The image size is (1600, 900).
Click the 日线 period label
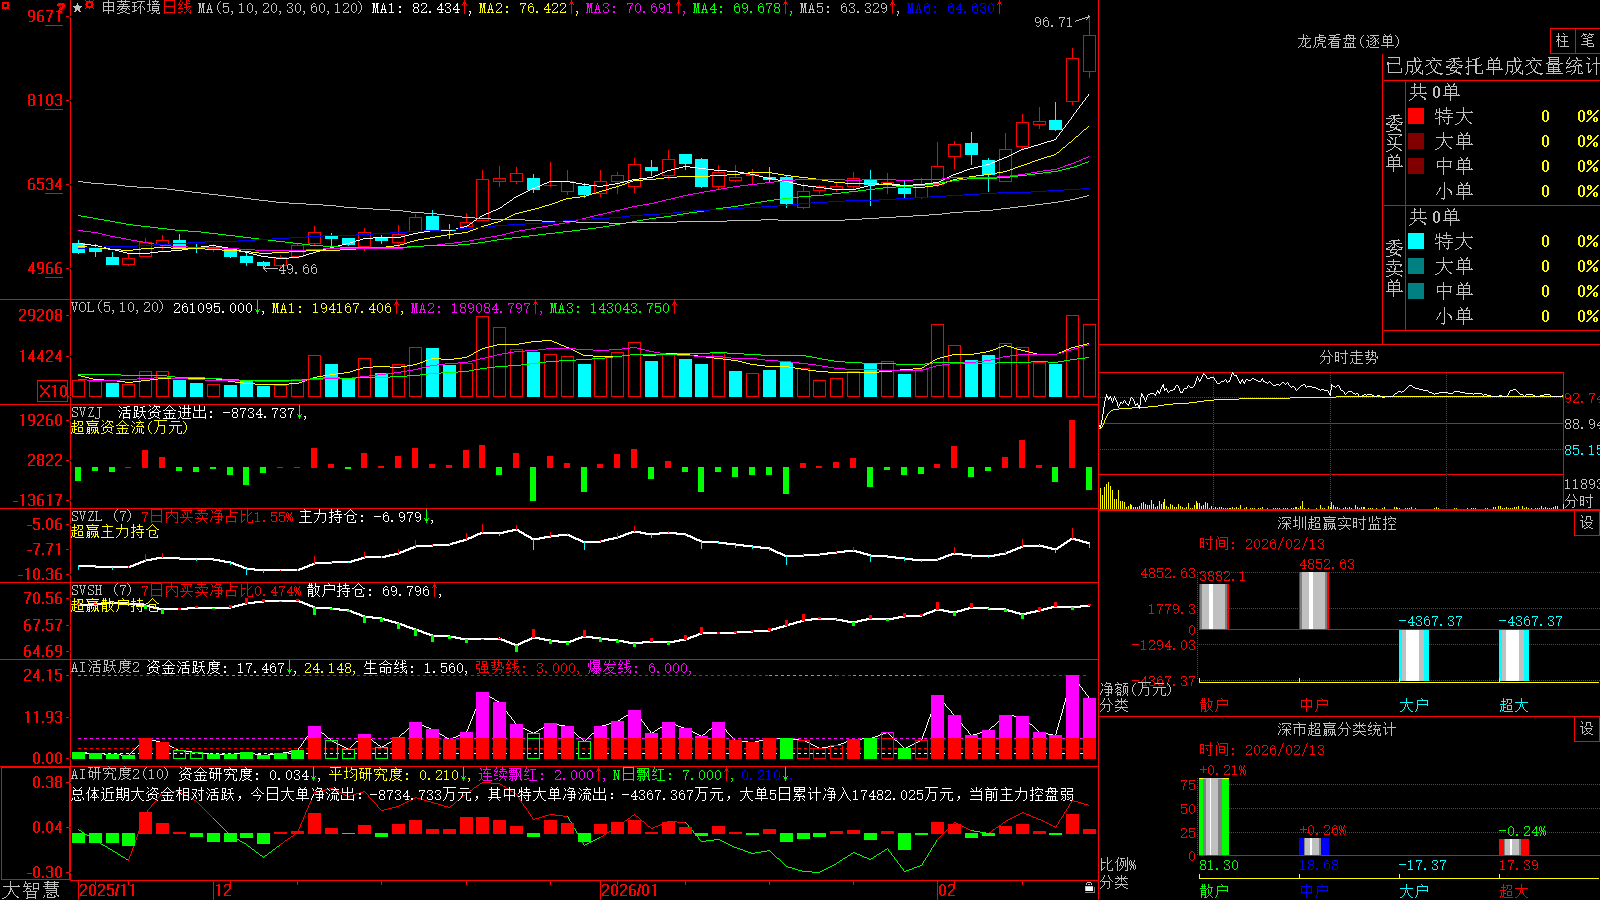(x=177, y=8)
